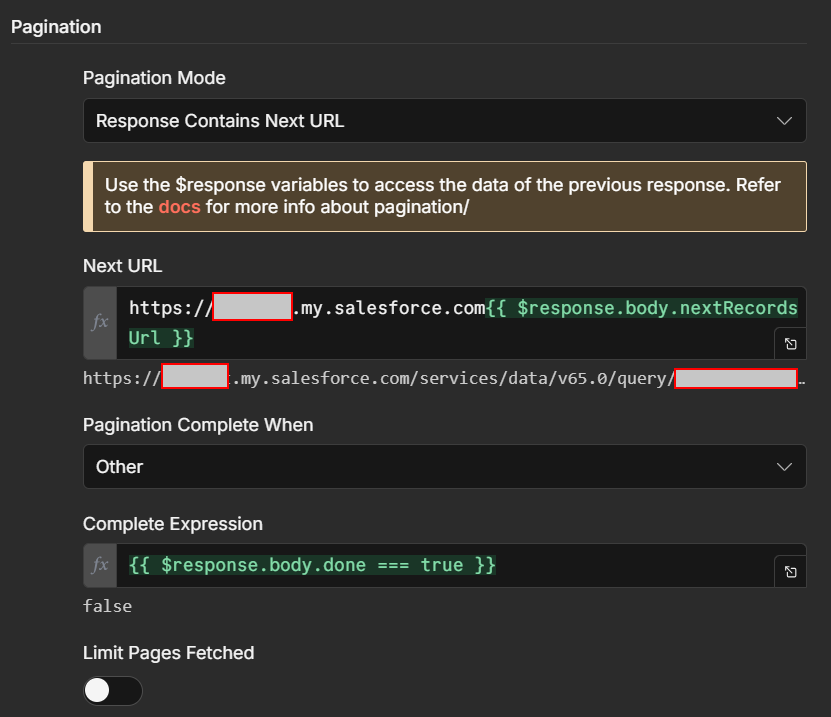Click the Pagination Mode label
Viewport: 831px width, 717px height.
(x=154, y=78)
